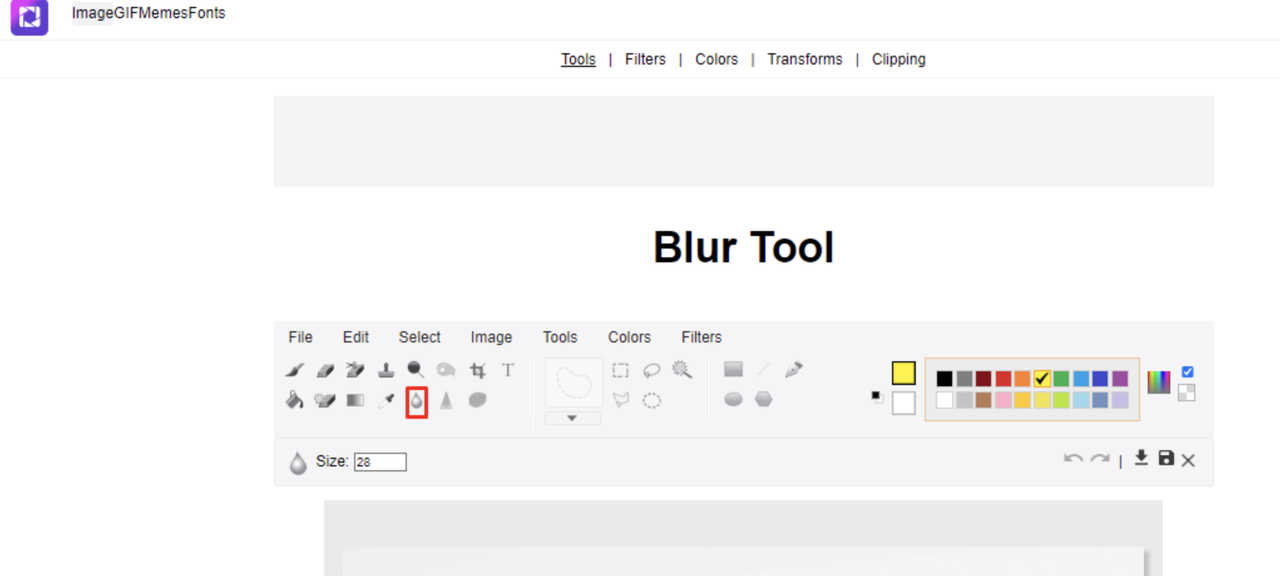Screen dimensions: 1280x576
Task: Pick the dark red palette swatch
Action: (983, 379)
